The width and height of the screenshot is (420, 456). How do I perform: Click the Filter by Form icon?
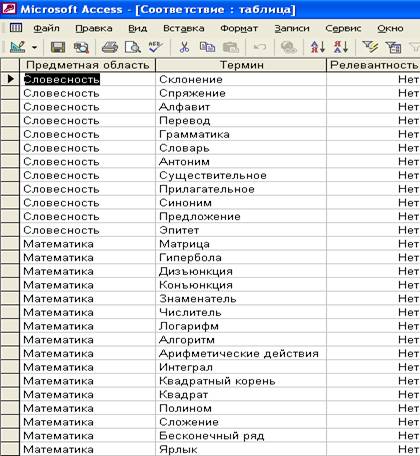tap(393, 47)
